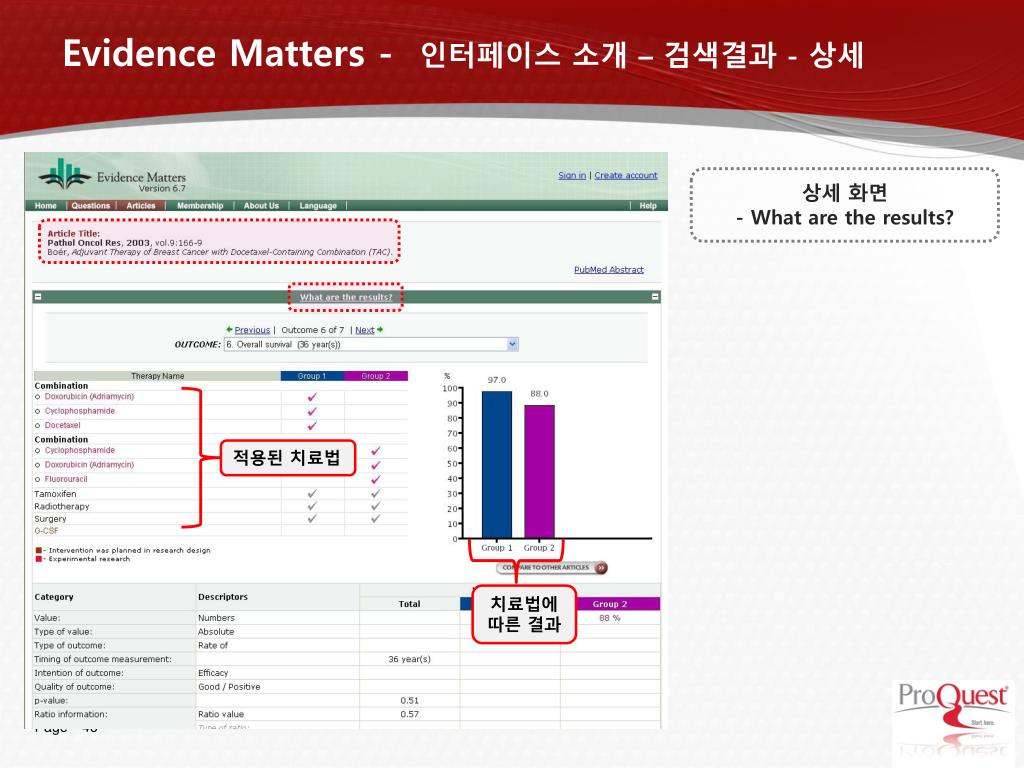This screenshot has width=1024, height=768.
Task: Open the About Us menu item
Action: 261,206
